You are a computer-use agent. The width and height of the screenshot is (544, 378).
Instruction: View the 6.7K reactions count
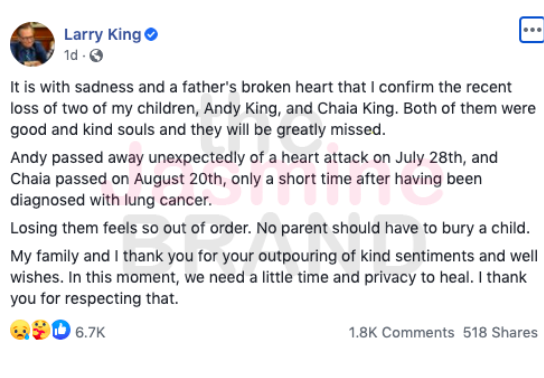tap(90, 332)
